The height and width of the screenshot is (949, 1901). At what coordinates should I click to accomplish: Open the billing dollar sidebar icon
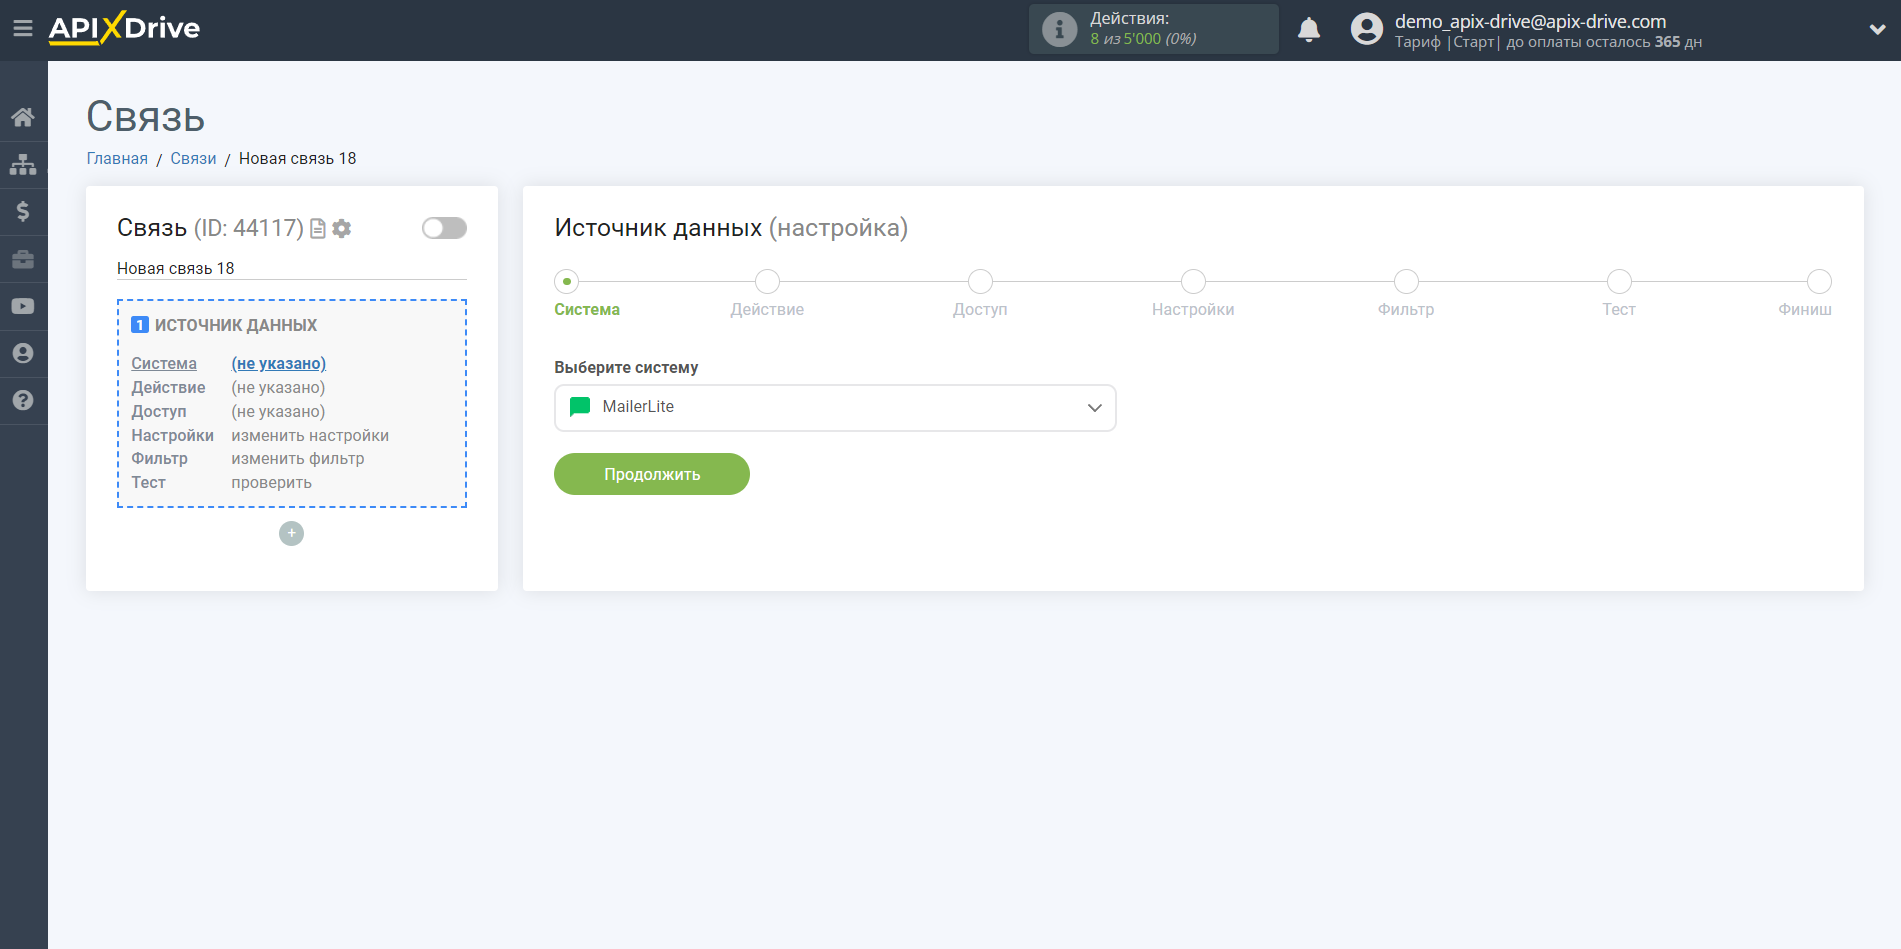23,211
